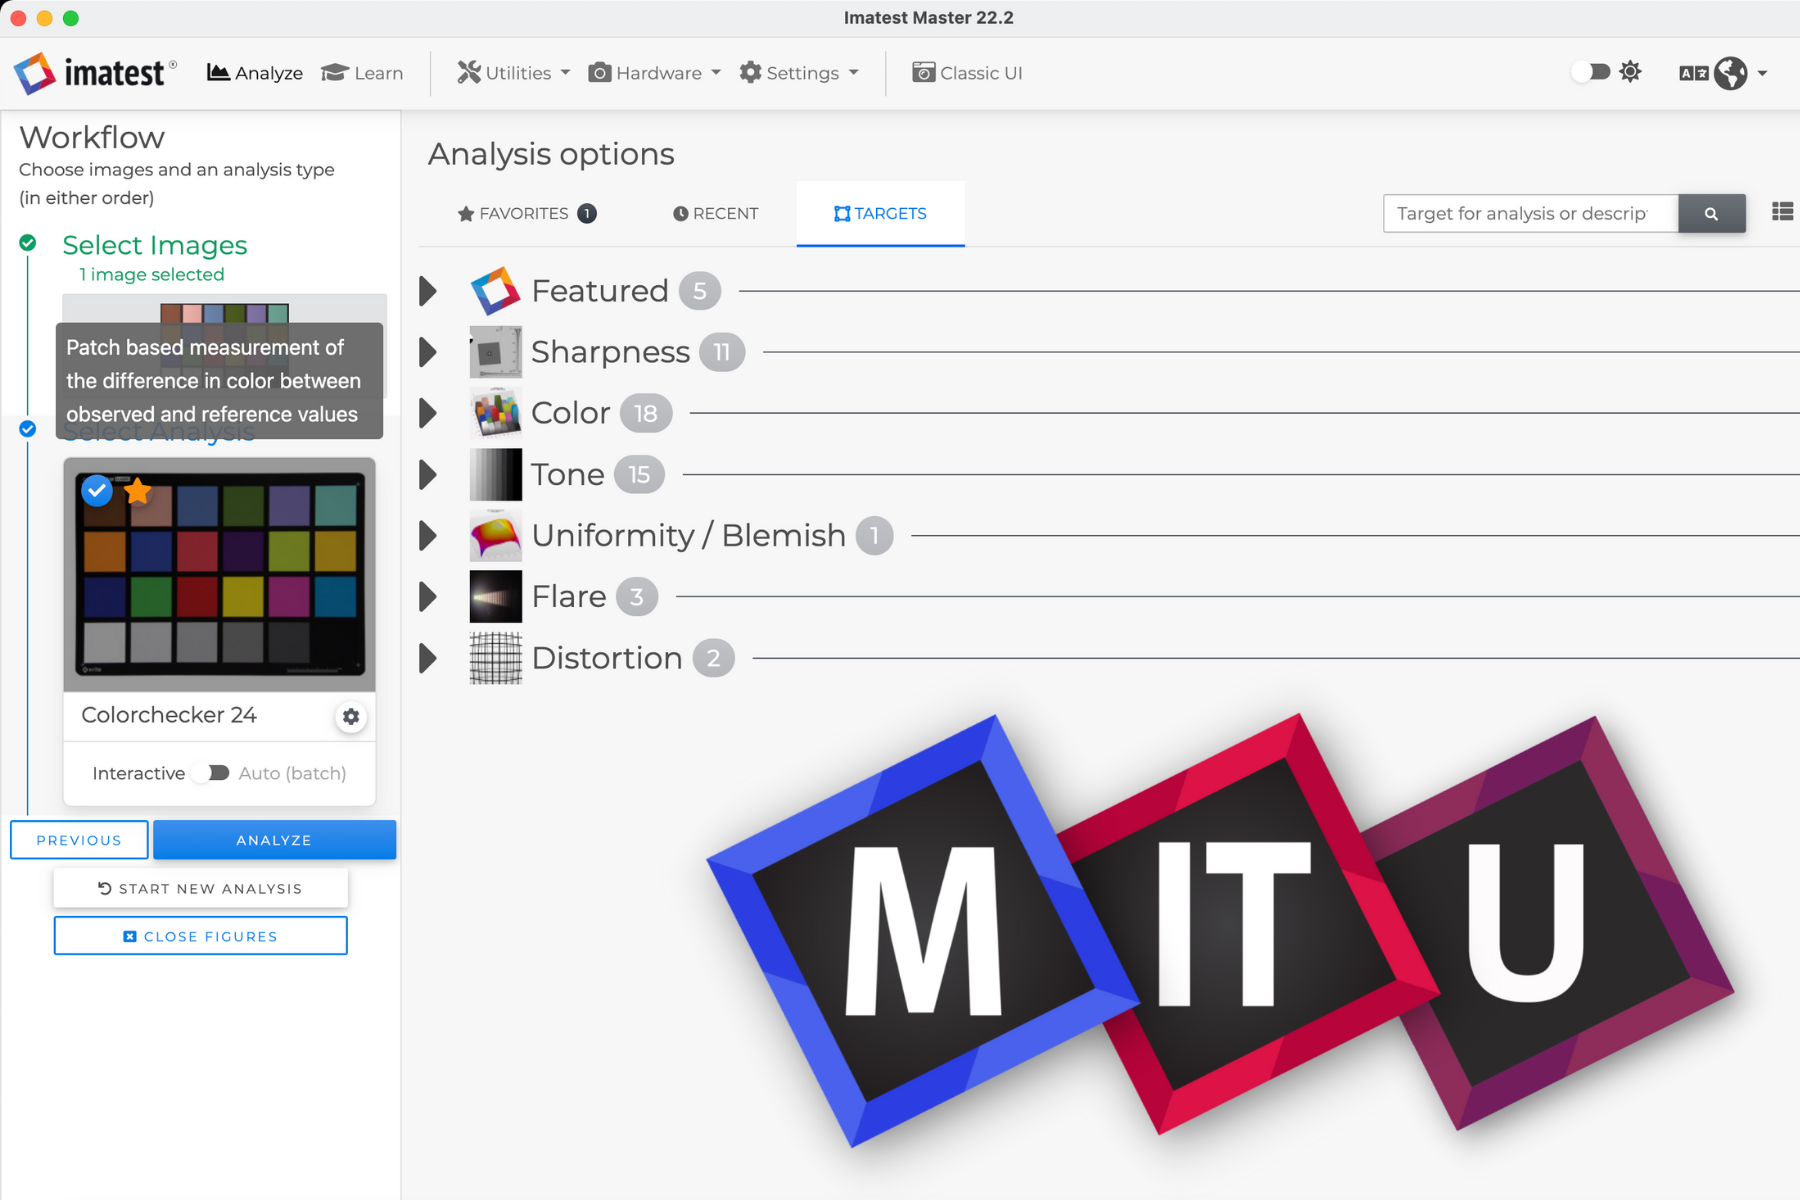Switch to the Recent tab

(716, 213)
